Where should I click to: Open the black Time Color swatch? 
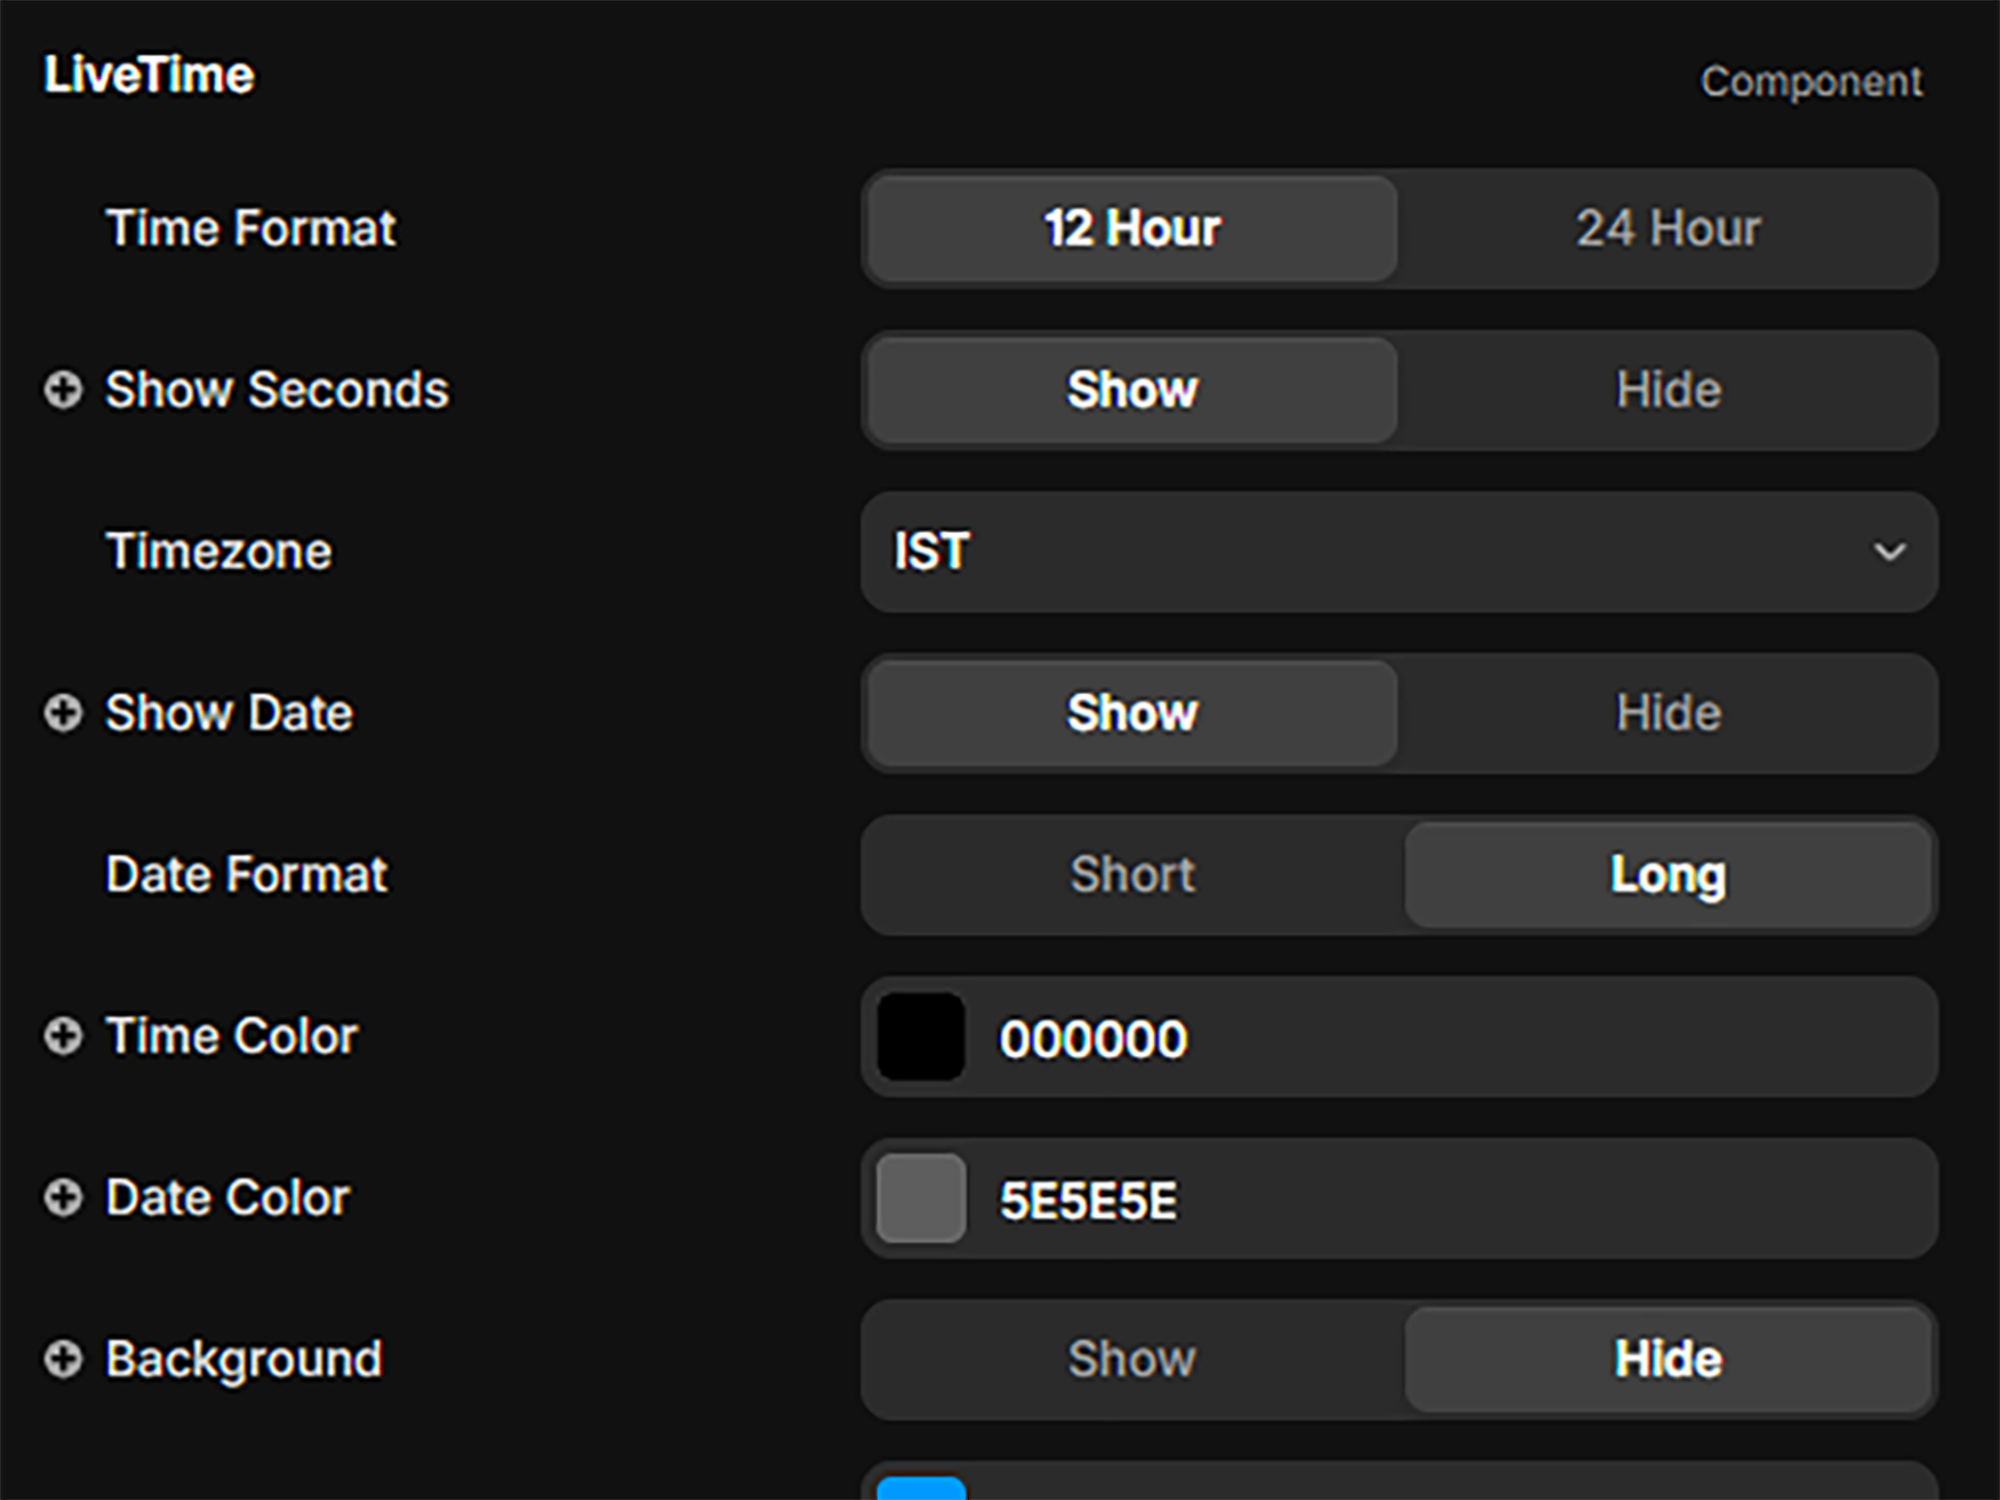[x=921, y=1037]
